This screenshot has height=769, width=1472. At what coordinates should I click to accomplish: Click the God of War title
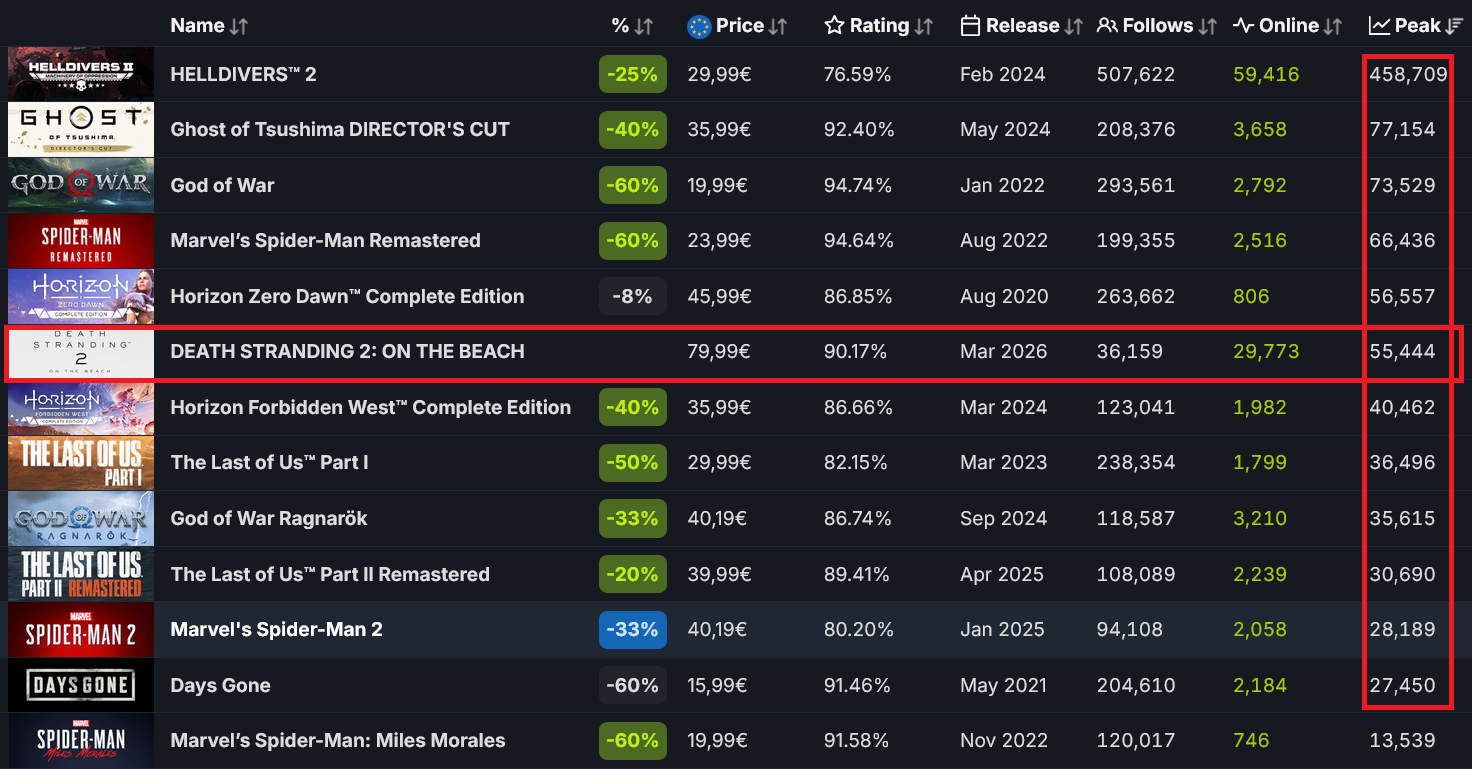pos(222,185)
